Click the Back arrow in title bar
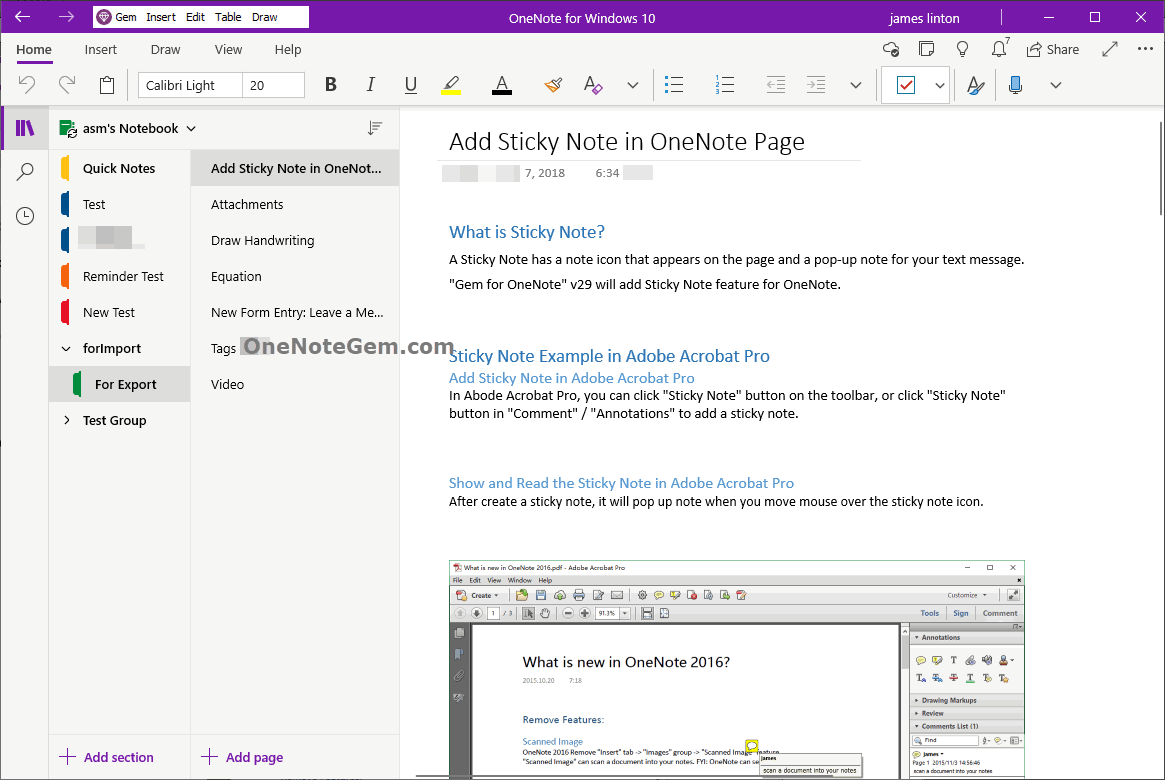Screen dimensions: 1165x780 click(x=23, y=16)
